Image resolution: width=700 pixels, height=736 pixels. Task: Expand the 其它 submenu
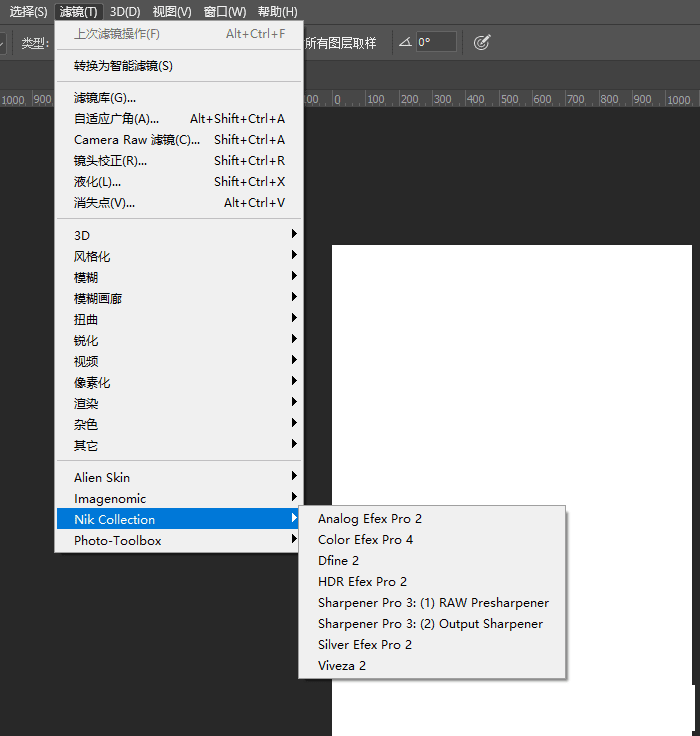tap(179, 445)
